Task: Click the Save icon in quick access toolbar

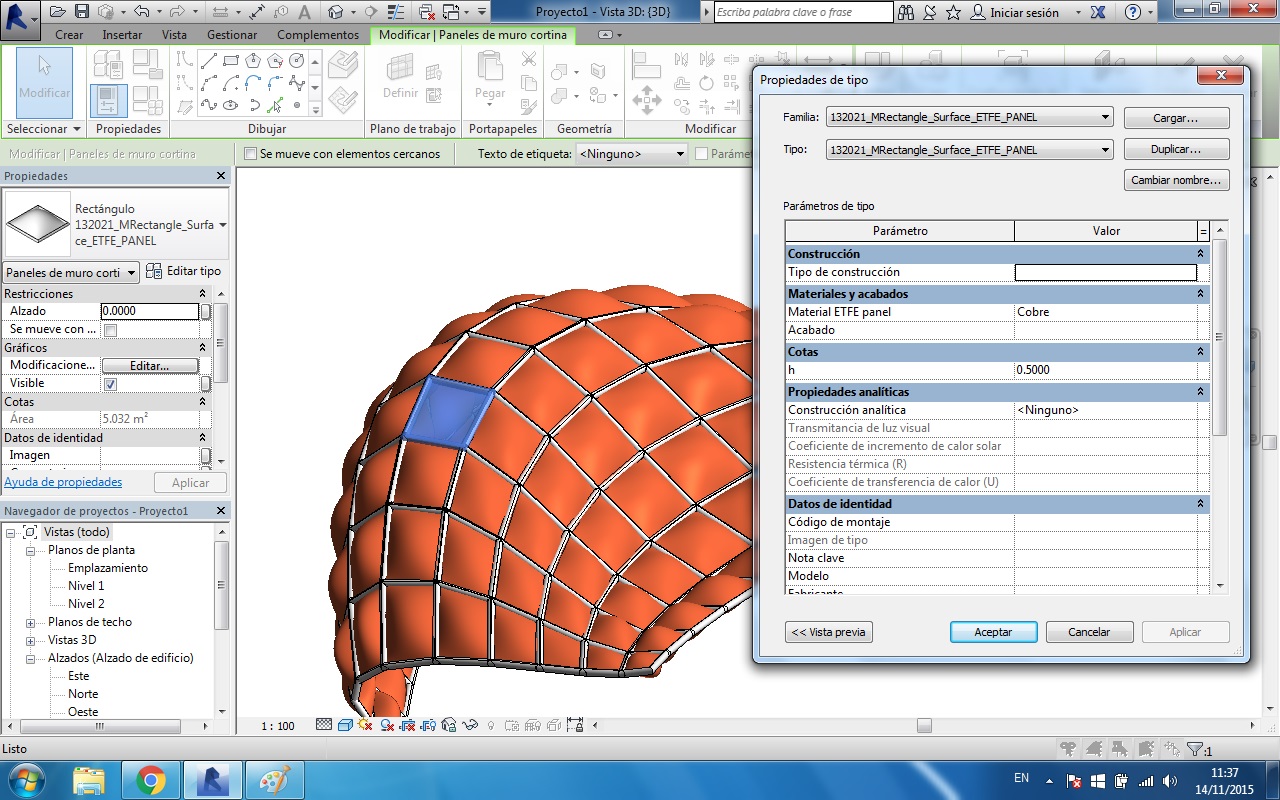Action: [x=82, y=12]
